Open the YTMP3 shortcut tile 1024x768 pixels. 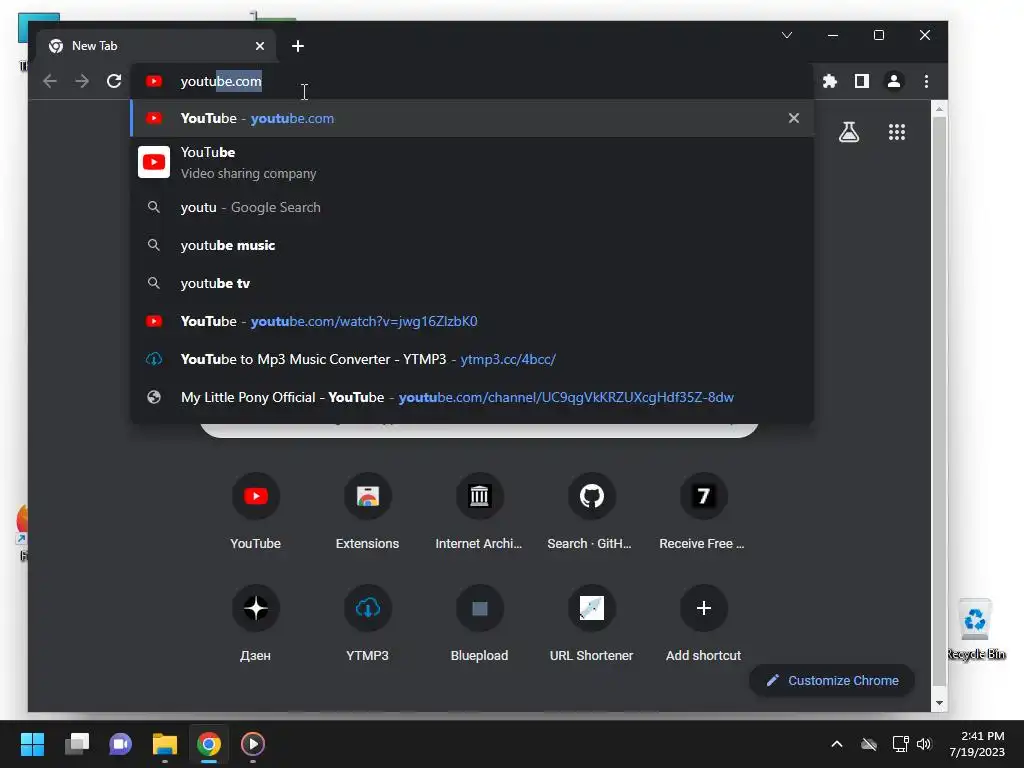tap(368, 624)
